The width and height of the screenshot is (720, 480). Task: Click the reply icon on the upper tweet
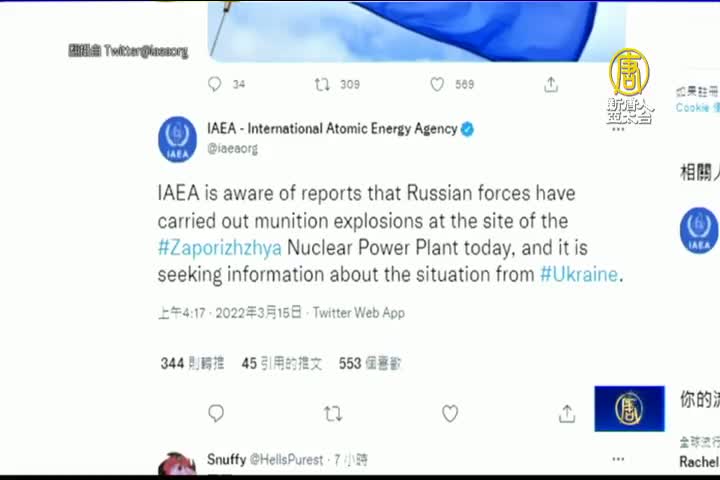(x=214, y=84)
